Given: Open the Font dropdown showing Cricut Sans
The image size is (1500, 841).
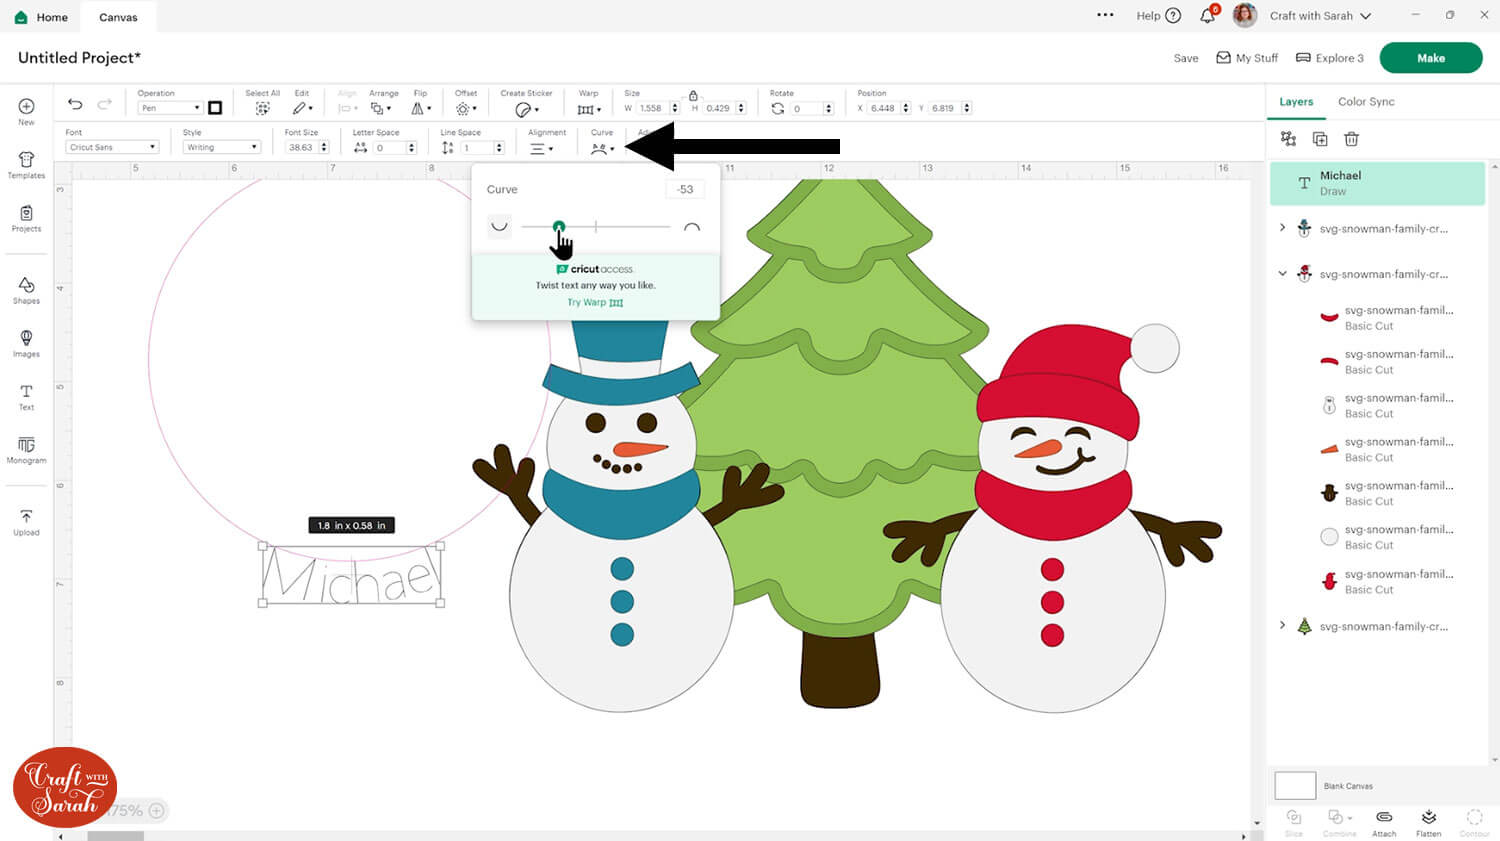Looking at the screenshot, I should pyautogui.click(x=112, y=147).
